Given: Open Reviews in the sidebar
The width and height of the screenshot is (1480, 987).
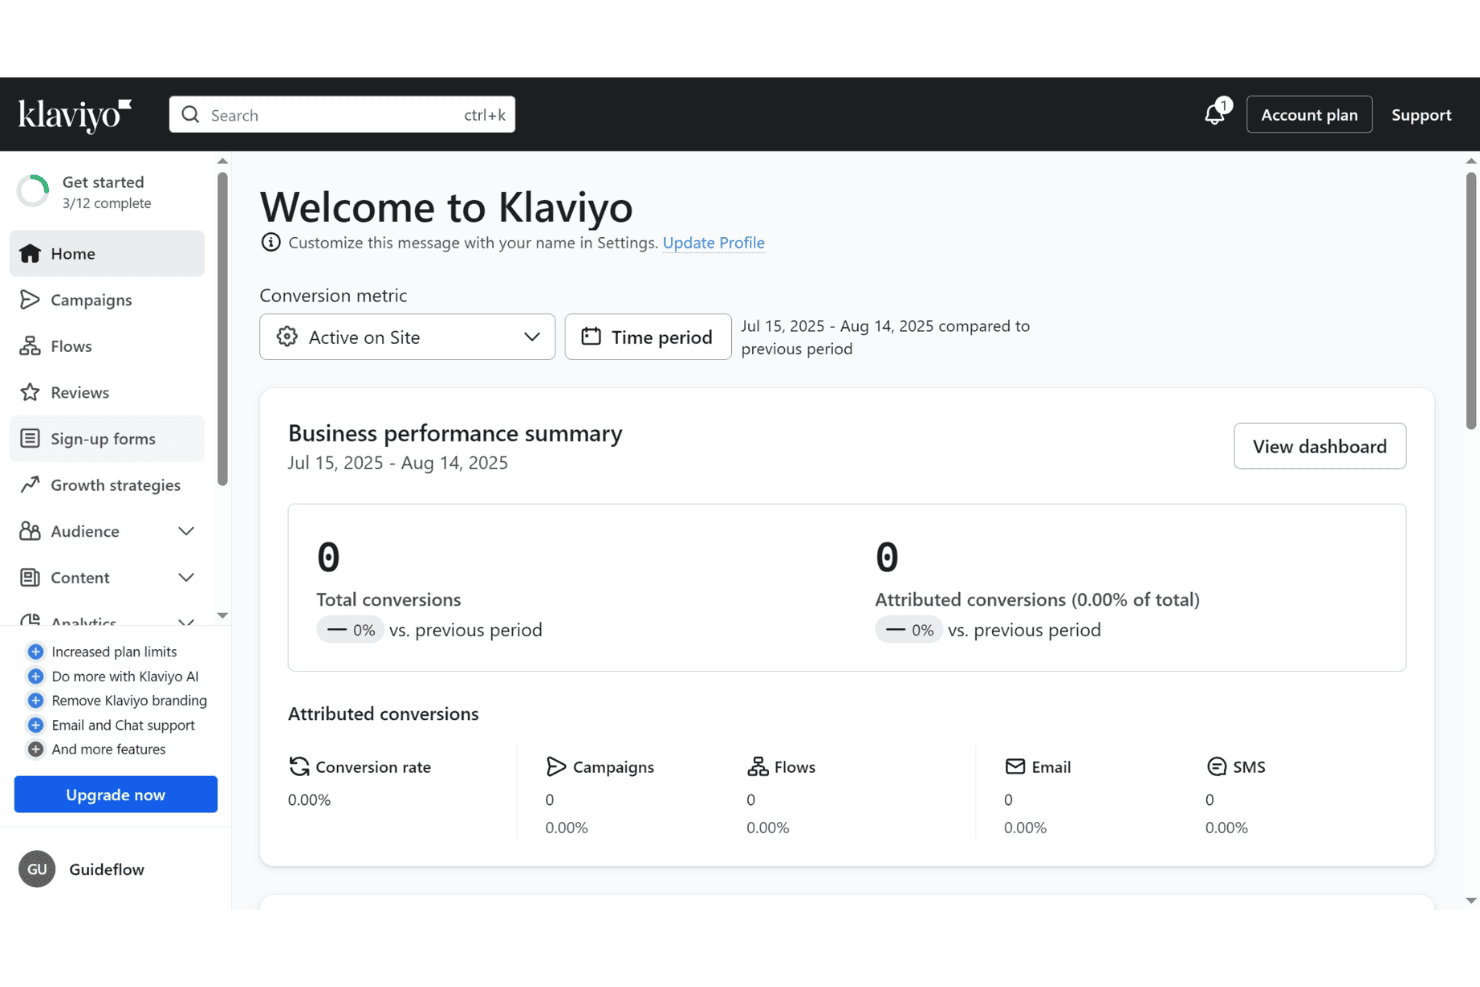Looking at the screenshot, I should (x=107, y=392).
